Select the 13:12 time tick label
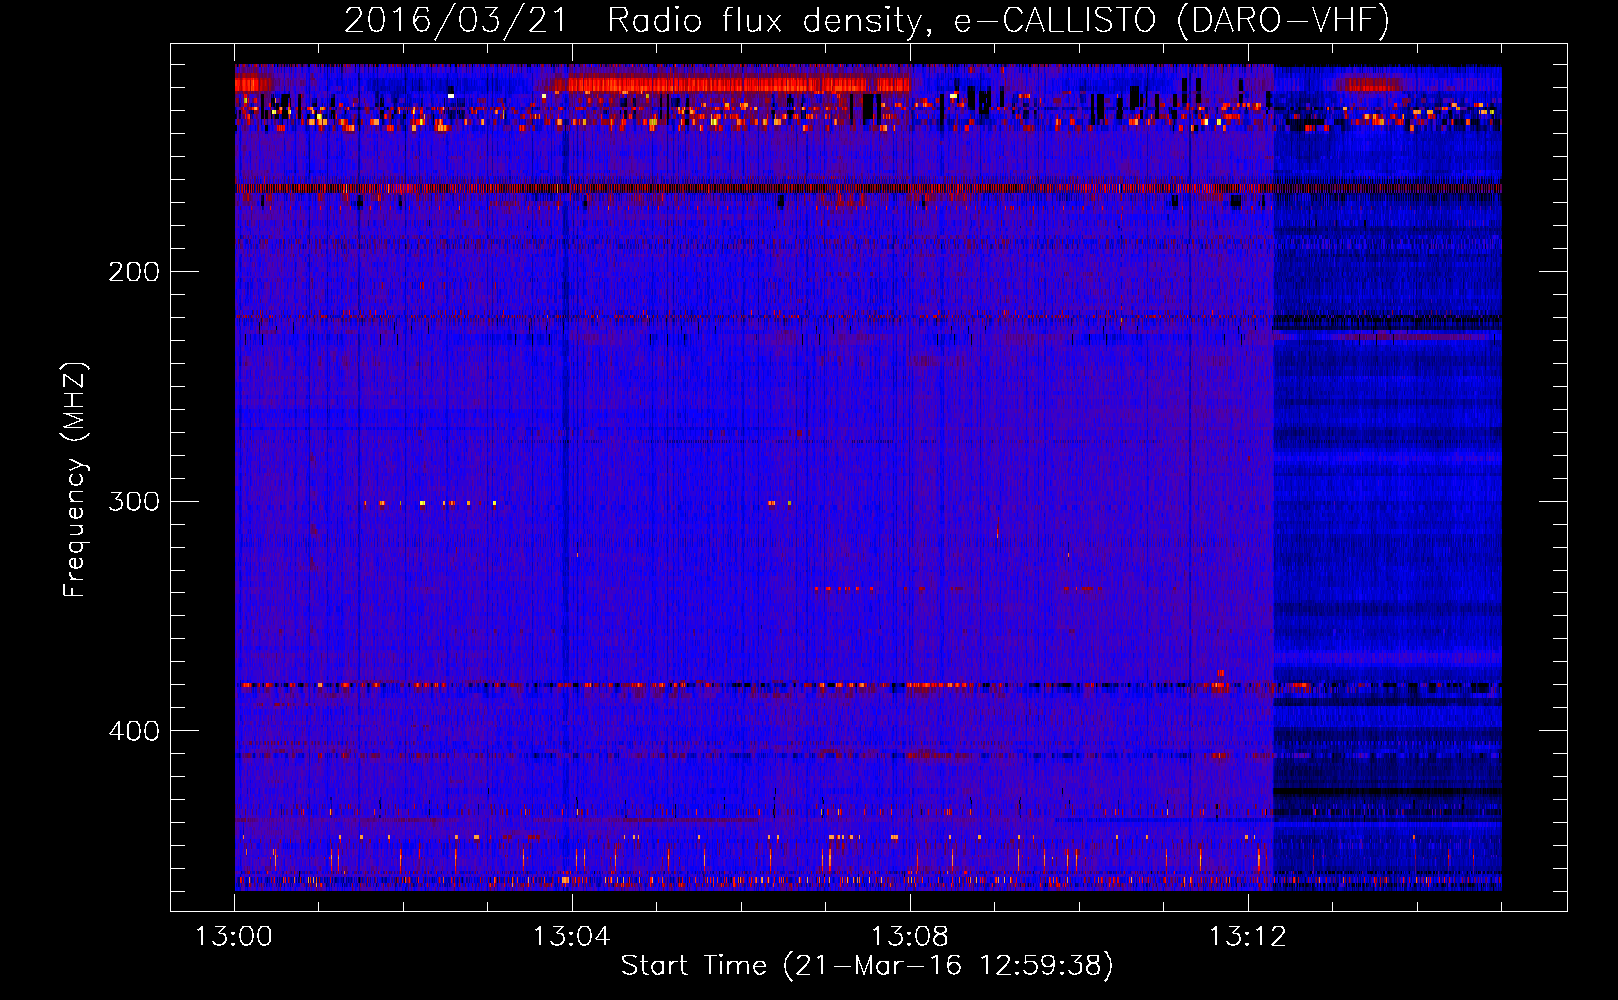Viewport: 1618px width, 1000px height. click(1247, 937)
